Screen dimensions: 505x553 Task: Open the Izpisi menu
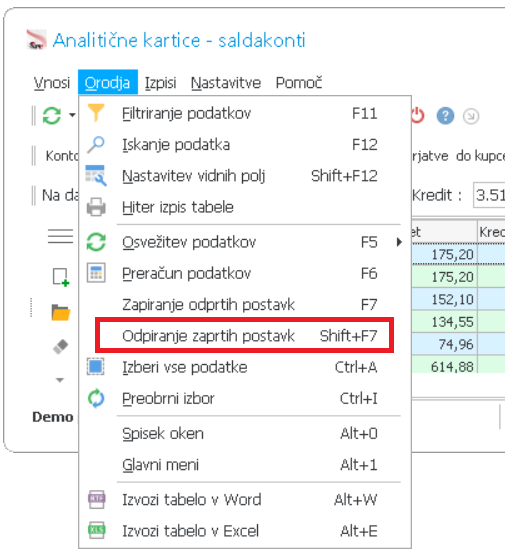point(160,83)
